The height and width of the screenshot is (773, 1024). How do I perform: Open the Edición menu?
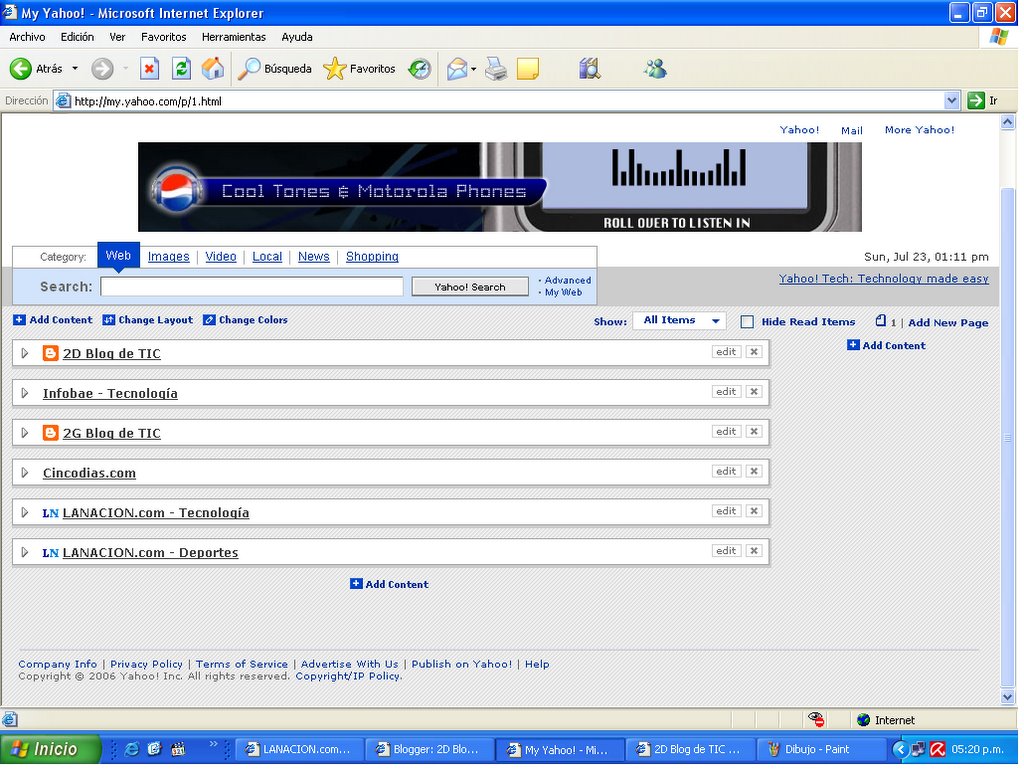tap(77, 37)
